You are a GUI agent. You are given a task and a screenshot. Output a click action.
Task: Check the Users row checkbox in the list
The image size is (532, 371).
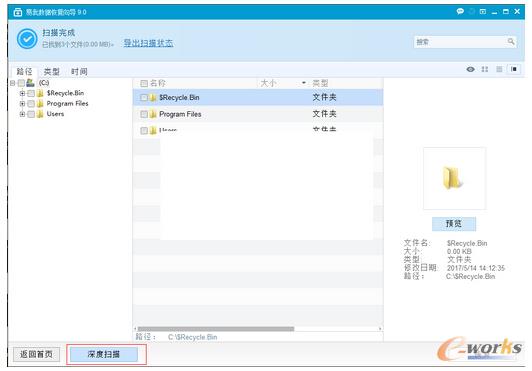click(144, 130)
